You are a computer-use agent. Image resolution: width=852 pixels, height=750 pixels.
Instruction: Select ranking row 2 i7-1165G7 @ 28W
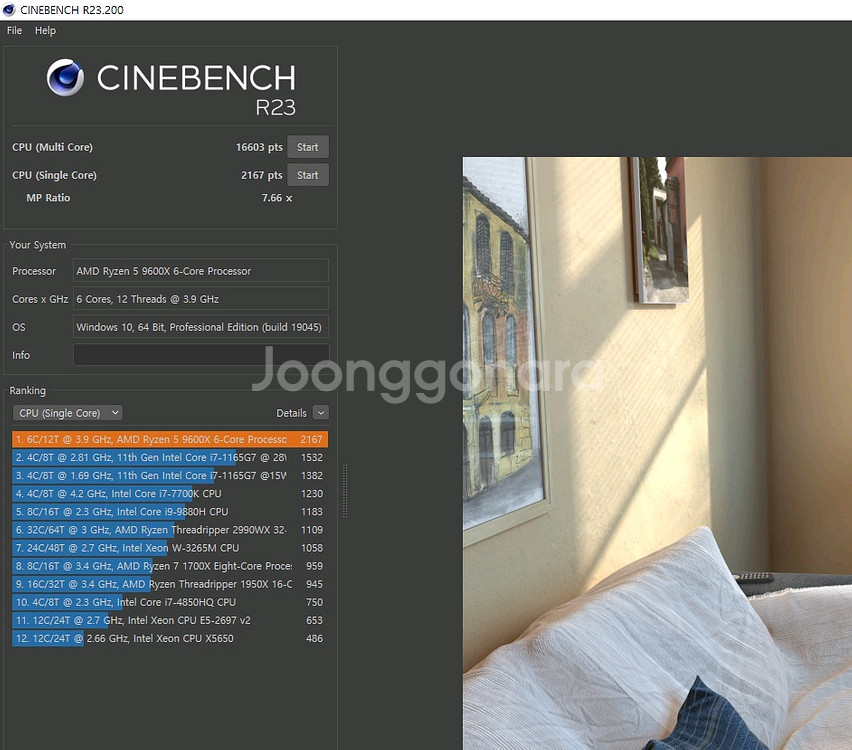point(170,458)
